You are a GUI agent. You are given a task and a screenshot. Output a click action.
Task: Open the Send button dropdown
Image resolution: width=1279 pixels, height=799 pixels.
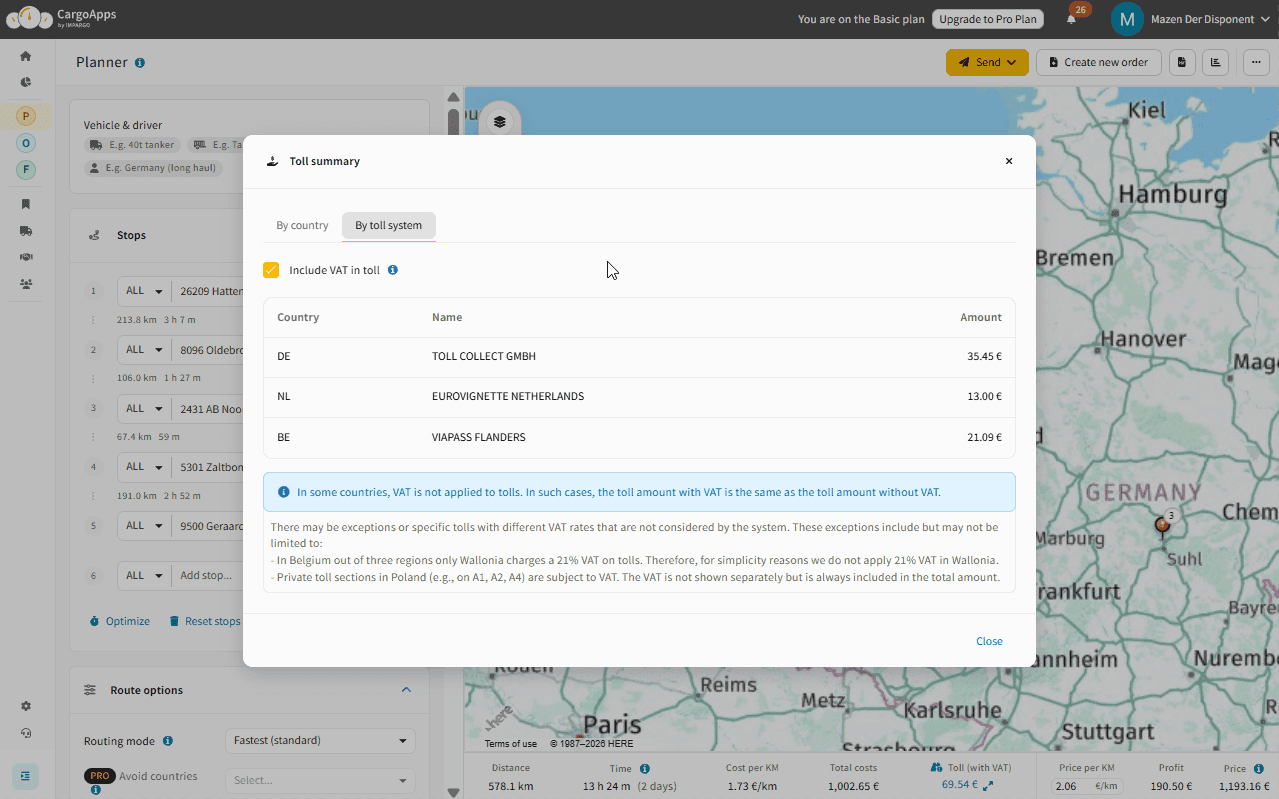click(x=987, y=62)
